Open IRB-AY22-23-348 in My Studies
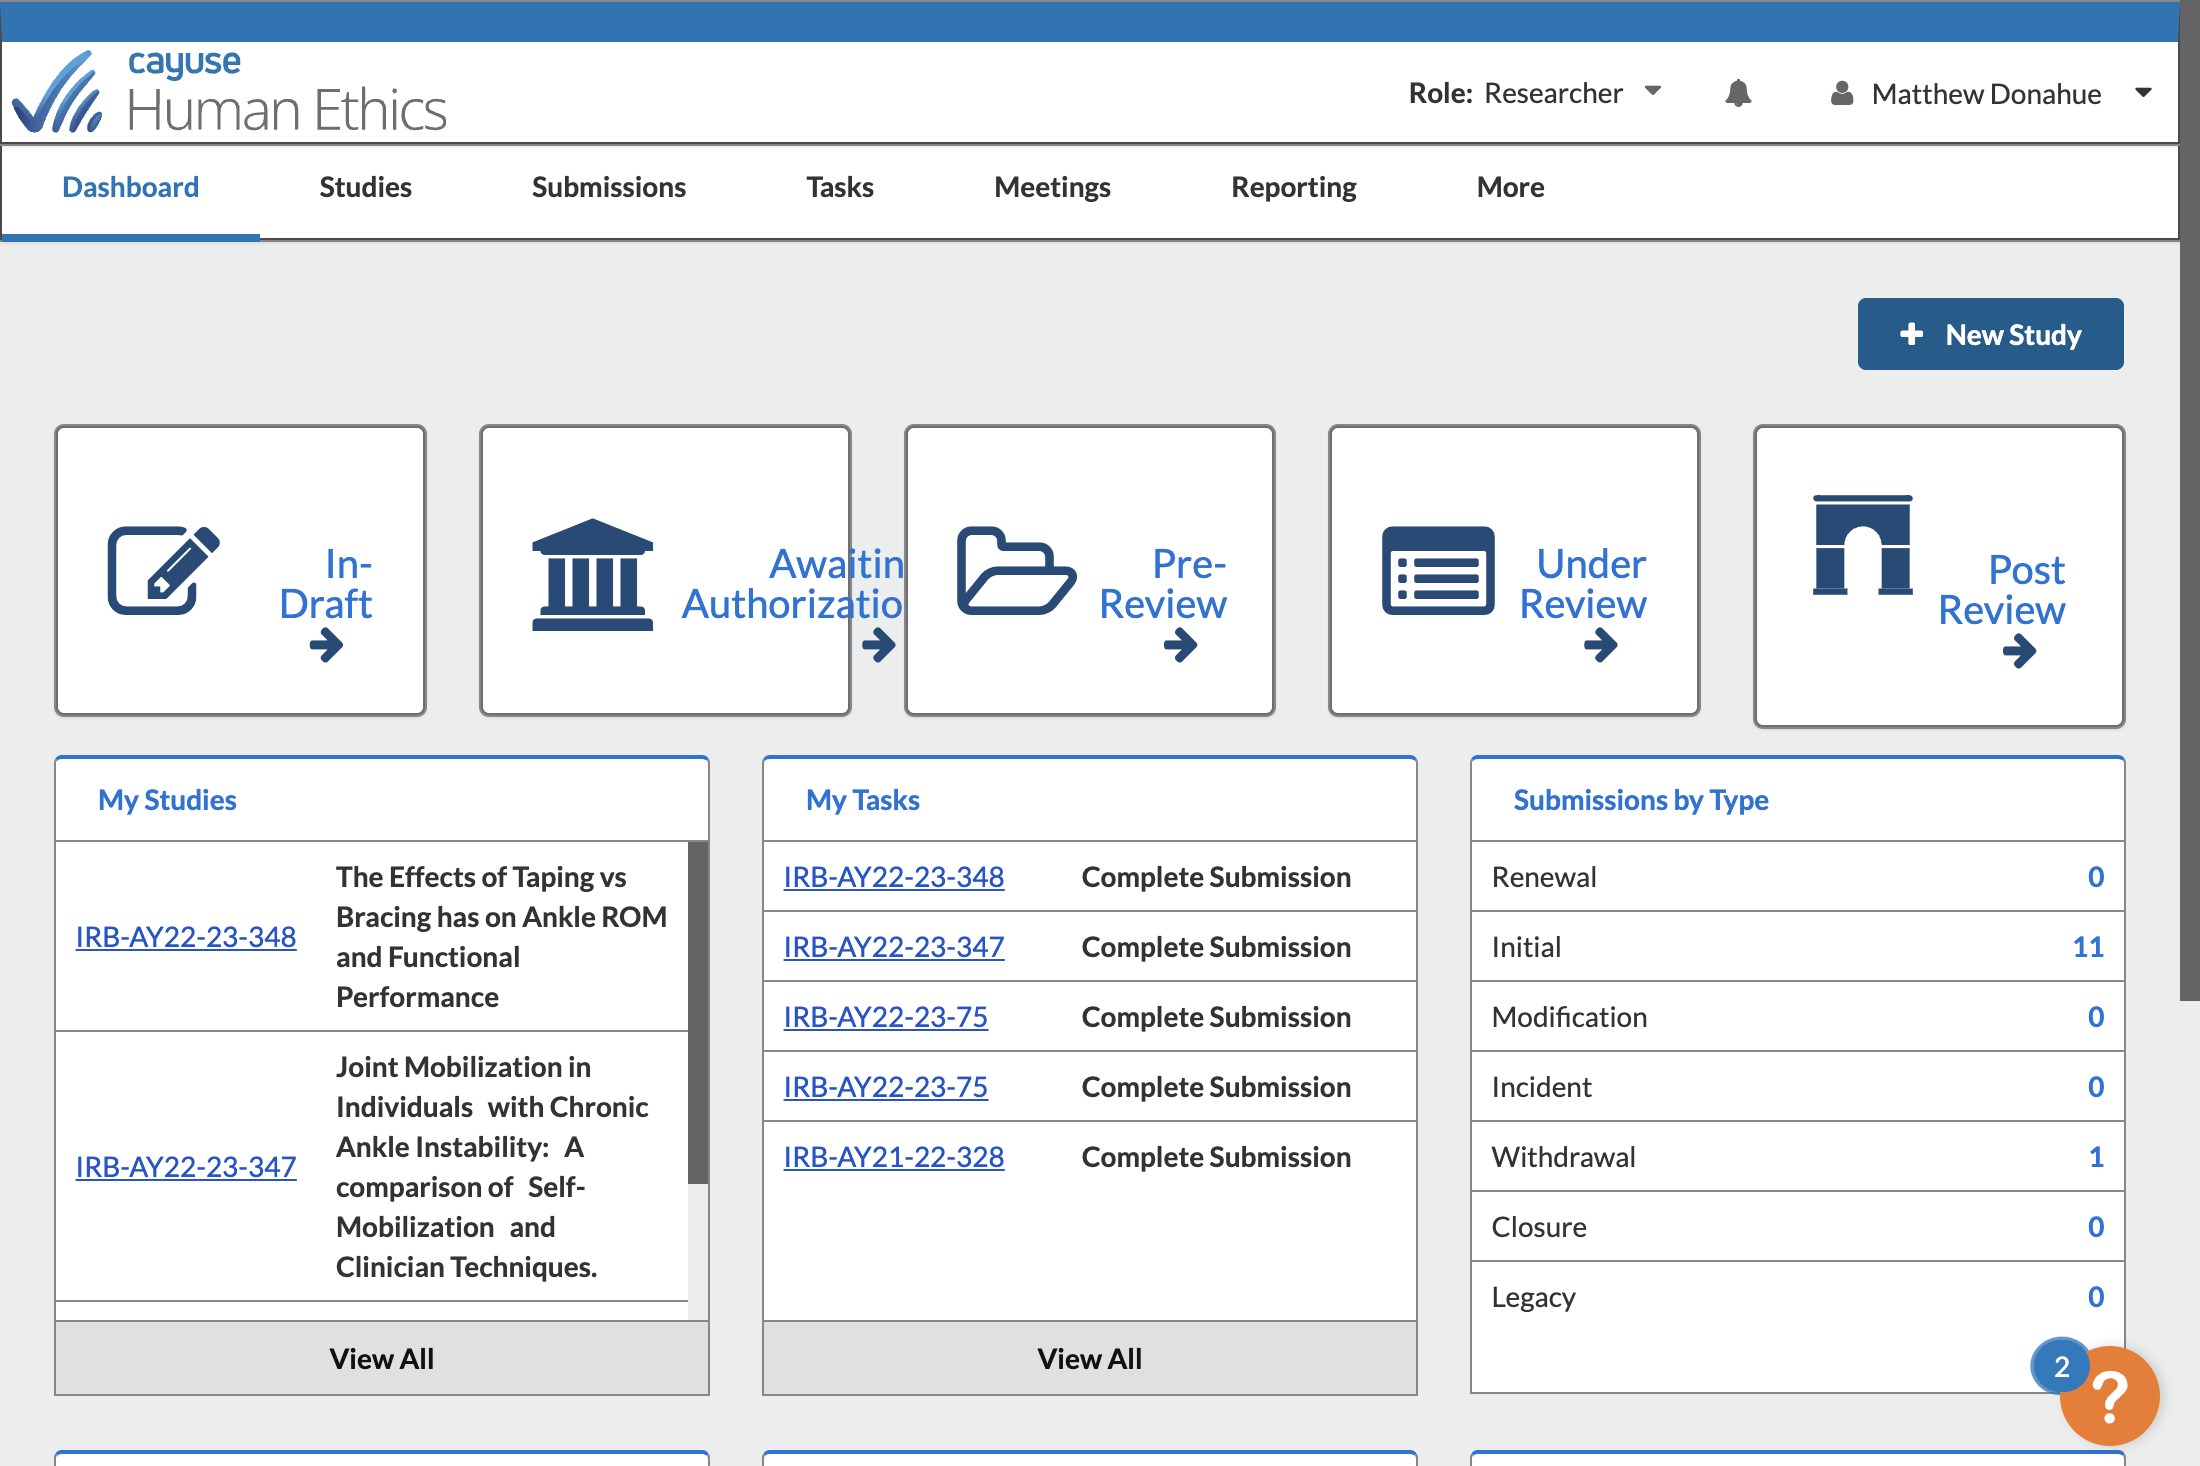The width and height of the screenshot is (2200, 1466). point(186,937)
